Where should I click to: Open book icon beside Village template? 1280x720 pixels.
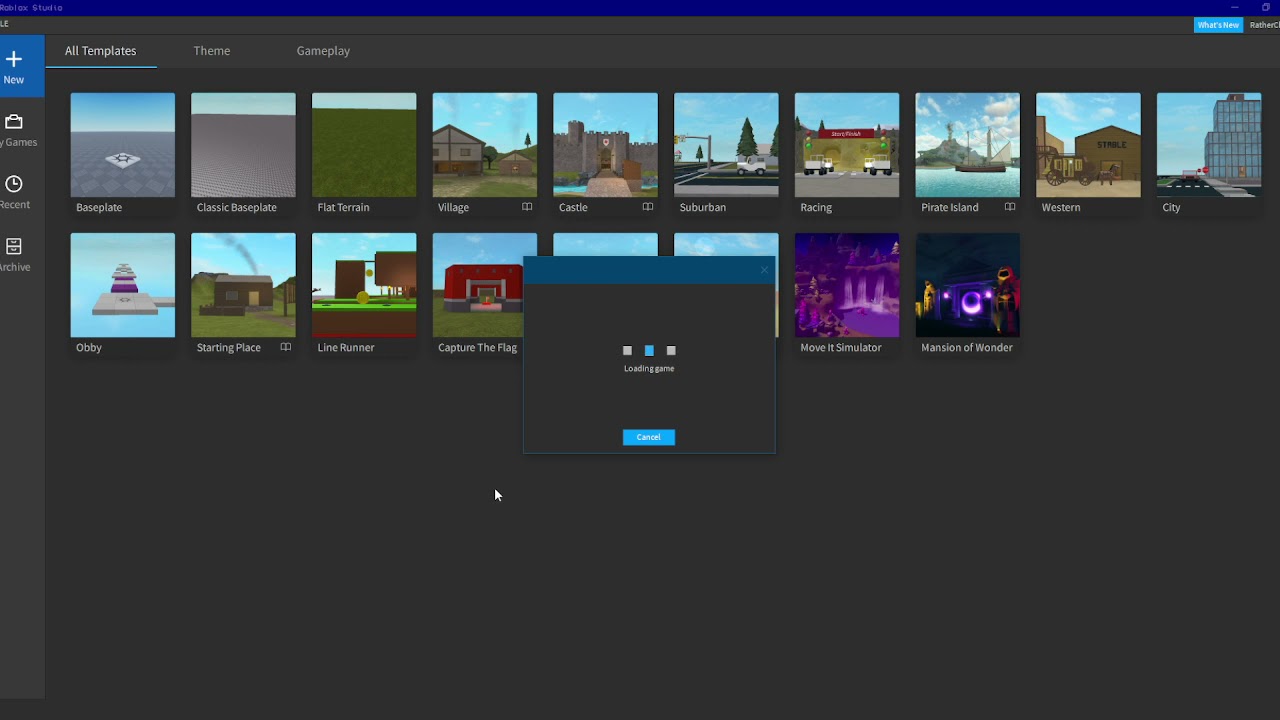527,207
